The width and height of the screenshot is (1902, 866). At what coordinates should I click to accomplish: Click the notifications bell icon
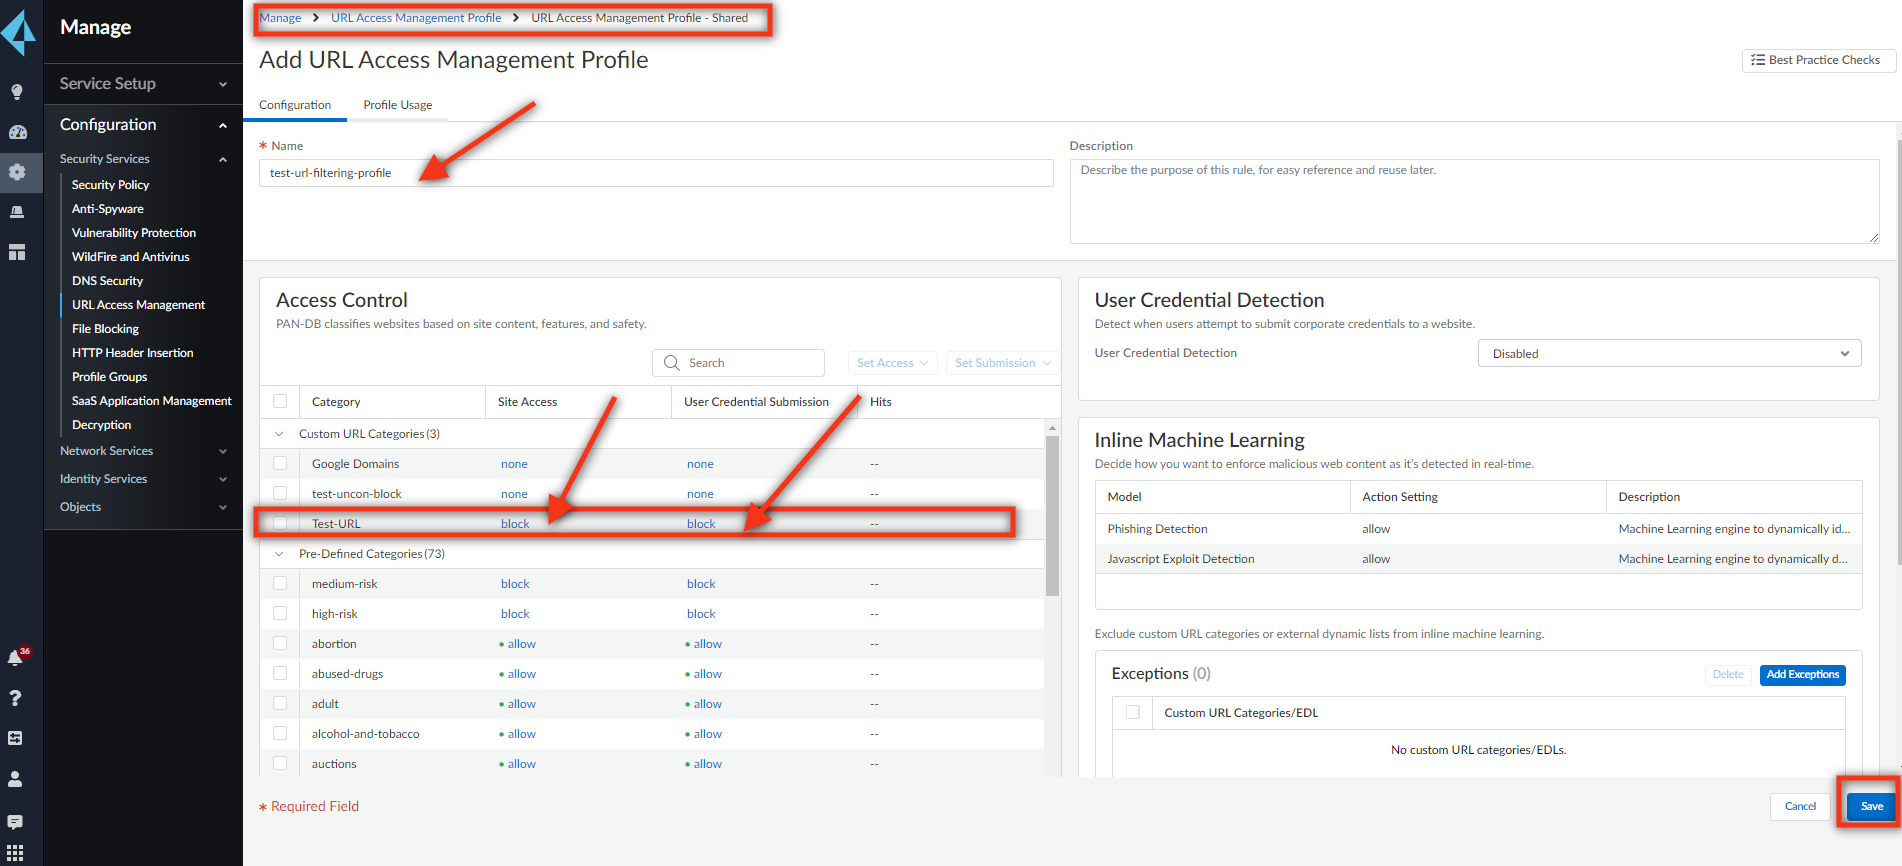[x=16, y=657]
